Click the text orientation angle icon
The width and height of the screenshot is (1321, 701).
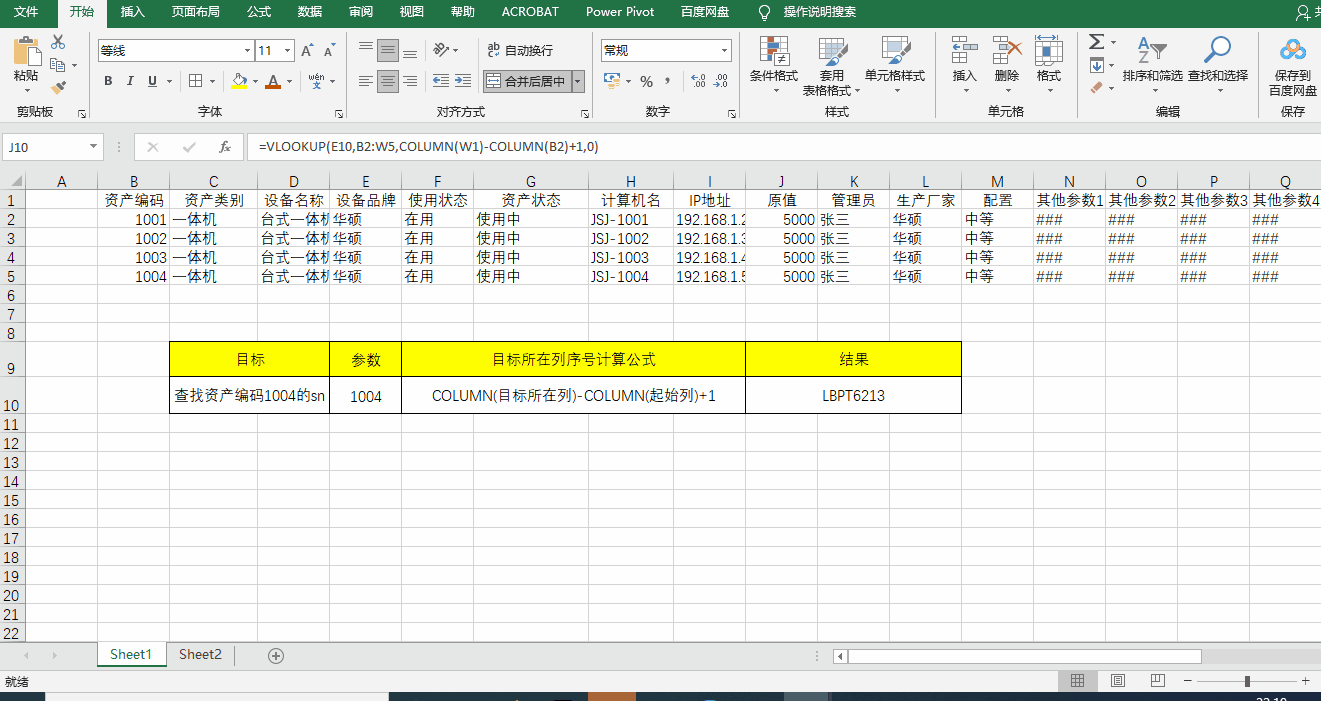coord(441,50)
